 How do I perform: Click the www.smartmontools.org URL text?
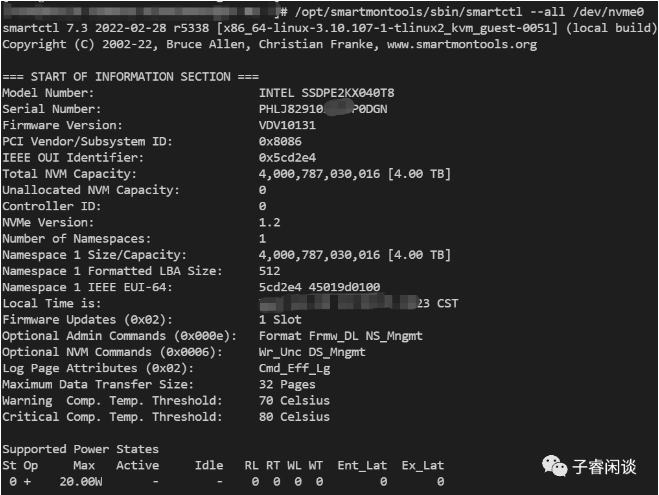[462, 45]
